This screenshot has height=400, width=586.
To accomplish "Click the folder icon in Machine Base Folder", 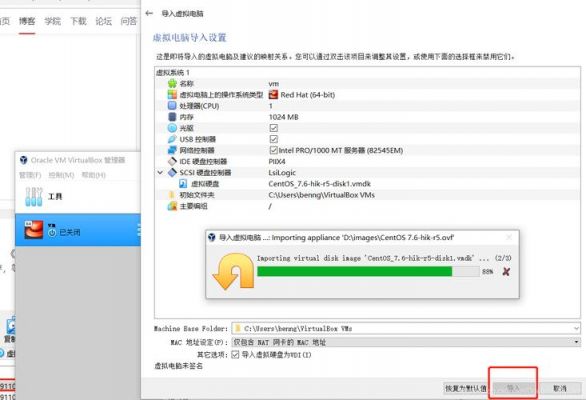I will coord(237,328).
